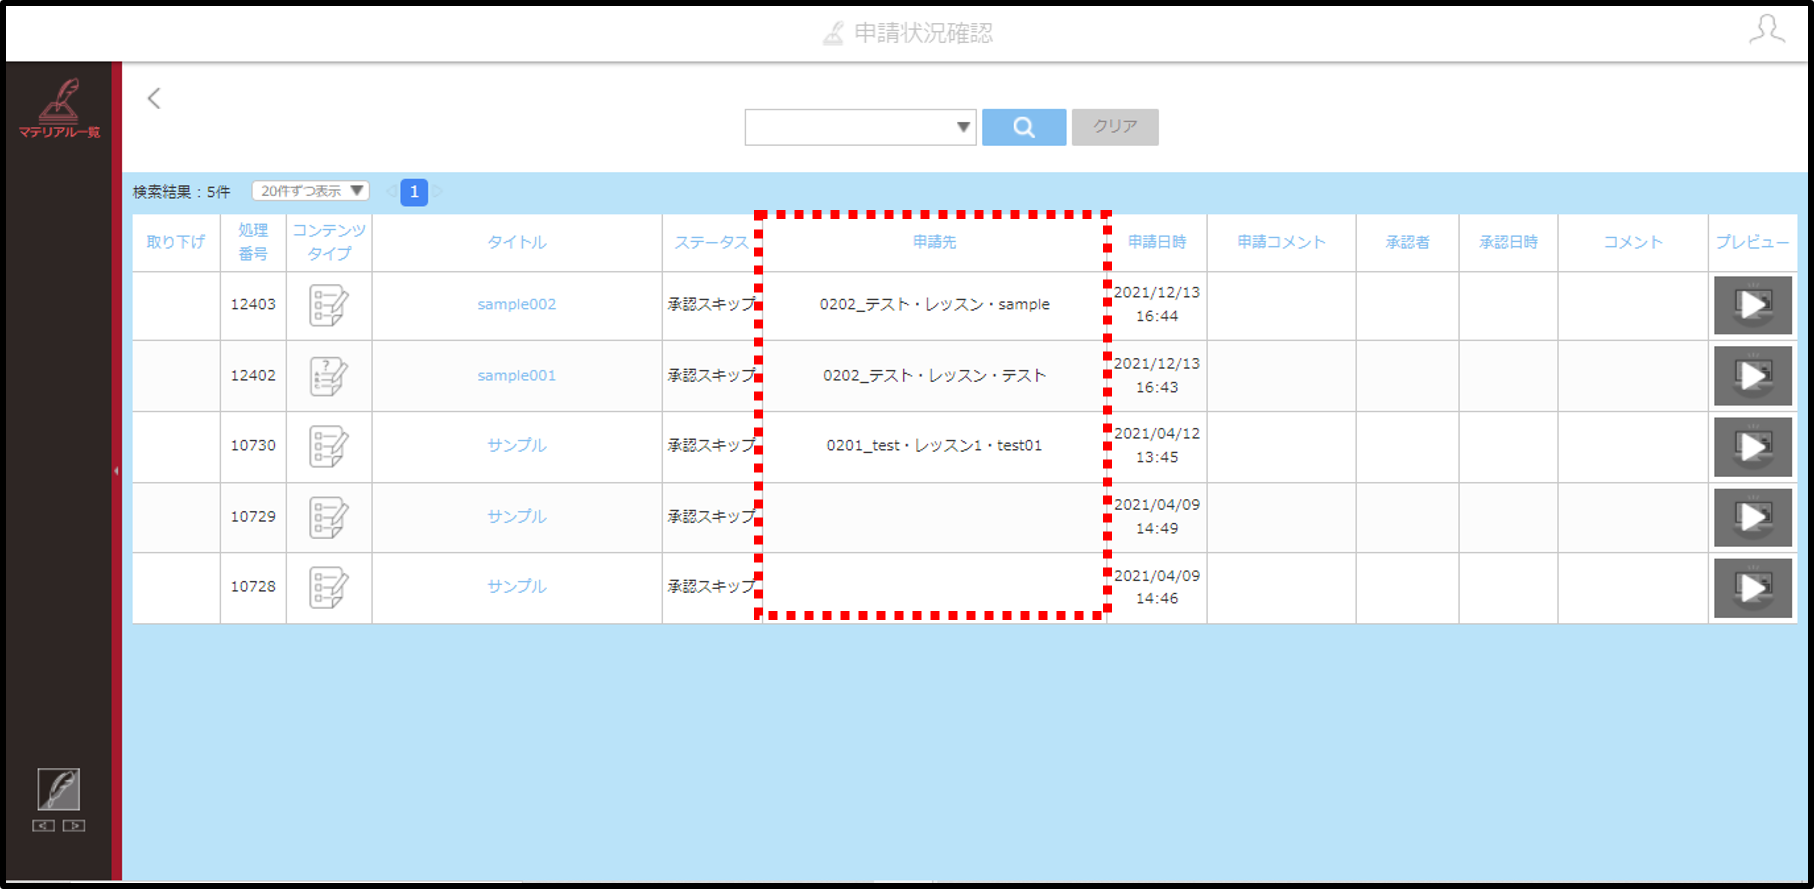Image resolution: width=1814 pixels, height=889 pixels.
Task: Click the 申請先 column header
Action: [x=934, y=242]
